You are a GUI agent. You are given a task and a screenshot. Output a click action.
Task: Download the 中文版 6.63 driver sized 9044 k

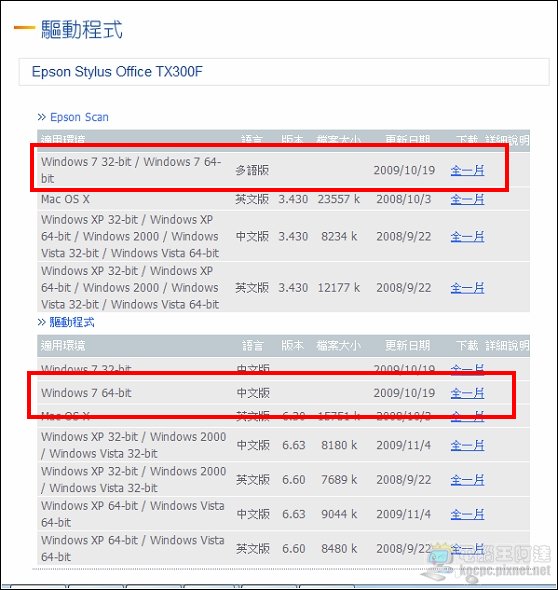point(467,514)
